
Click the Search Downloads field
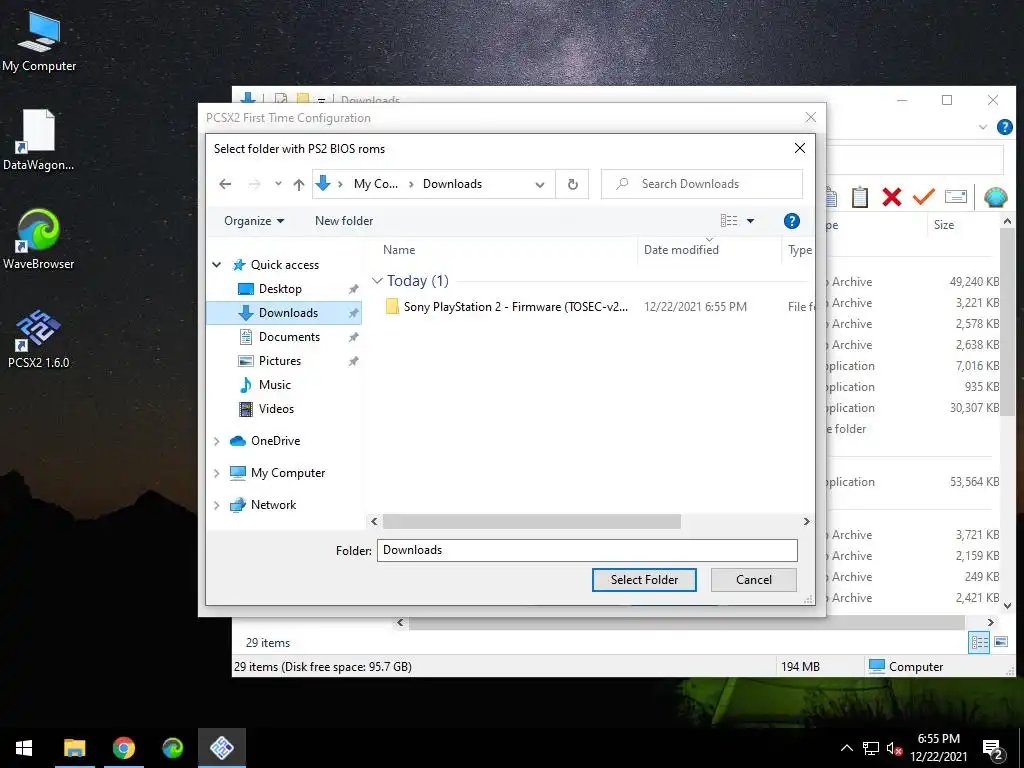(x=701, y=184)
